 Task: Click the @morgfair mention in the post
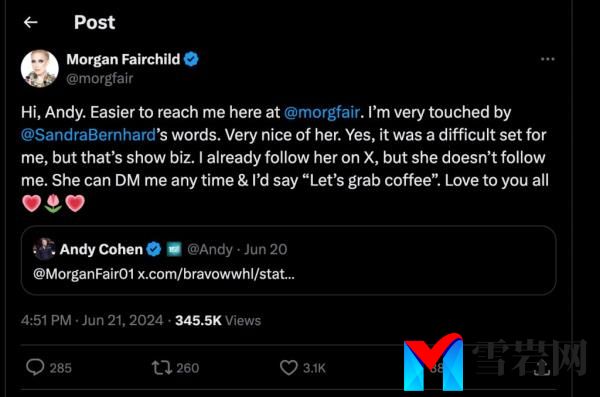click(x=322, y=112)
